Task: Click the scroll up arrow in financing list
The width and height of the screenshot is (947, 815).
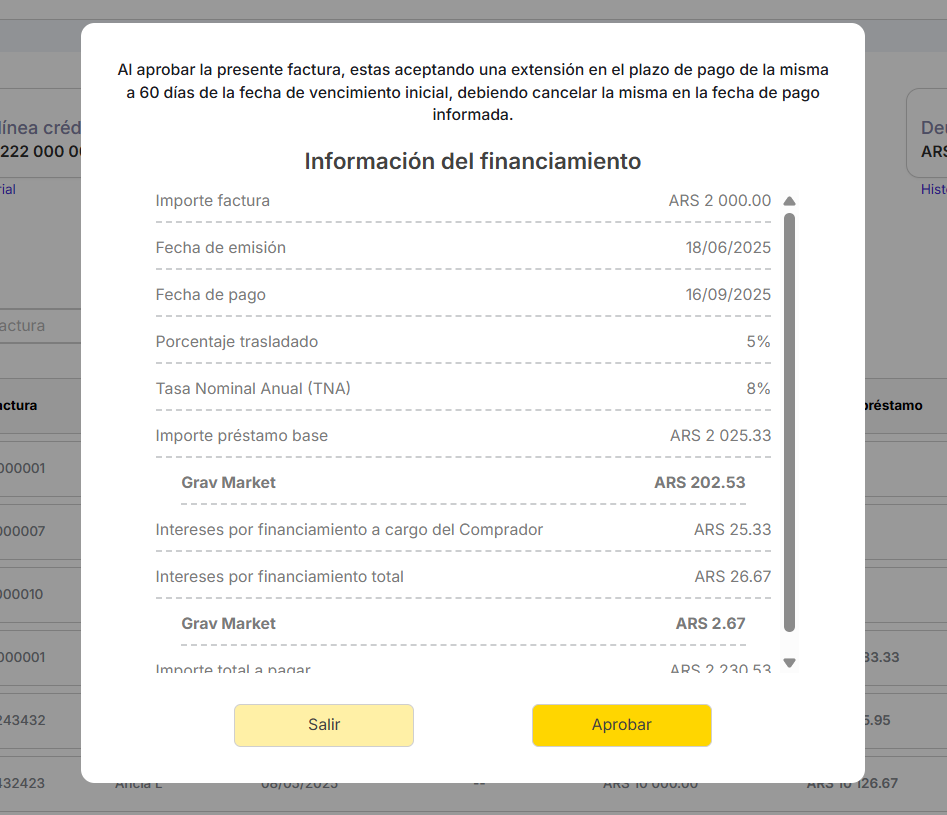Action: coord(789,201)
